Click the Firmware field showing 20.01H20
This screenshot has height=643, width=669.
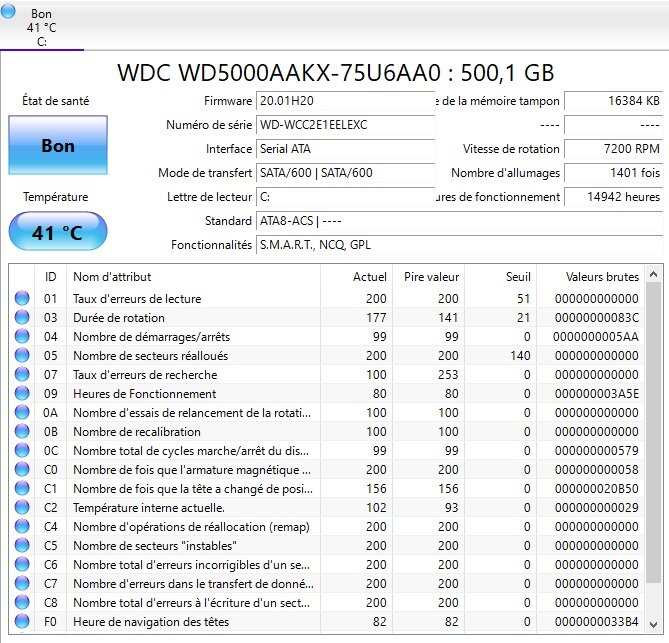345,101
